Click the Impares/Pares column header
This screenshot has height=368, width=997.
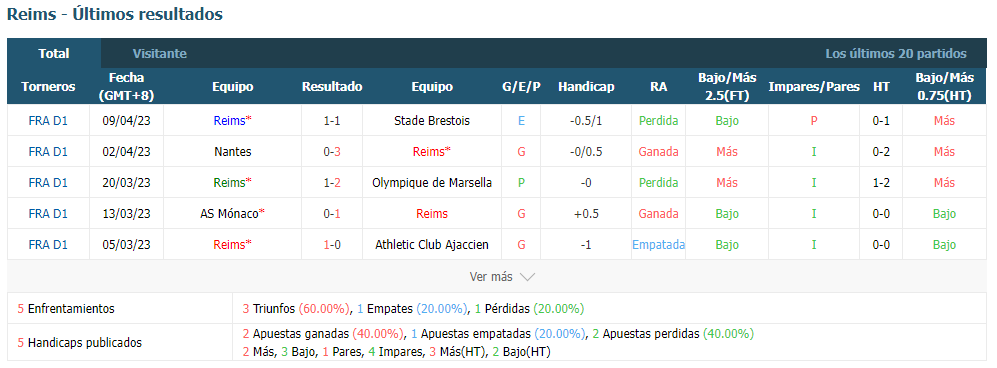[814, 86]
